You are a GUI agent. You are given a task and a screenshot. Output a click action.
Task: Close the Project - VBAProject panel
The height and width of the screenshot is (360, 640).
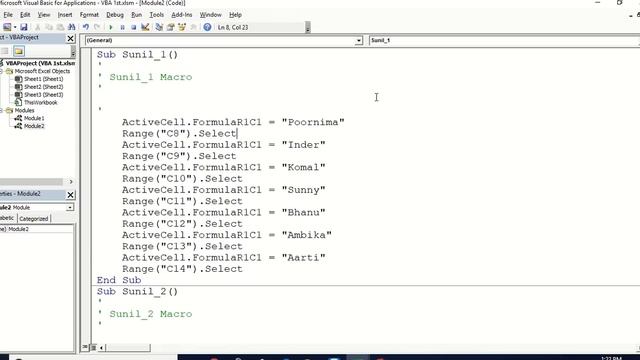click(71, 38)
